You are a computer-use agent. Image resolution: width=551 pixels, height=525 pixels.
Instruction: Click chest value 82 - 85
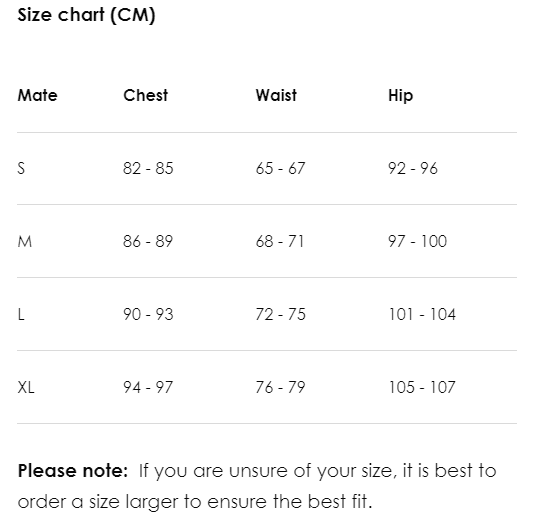click(148, 168)
